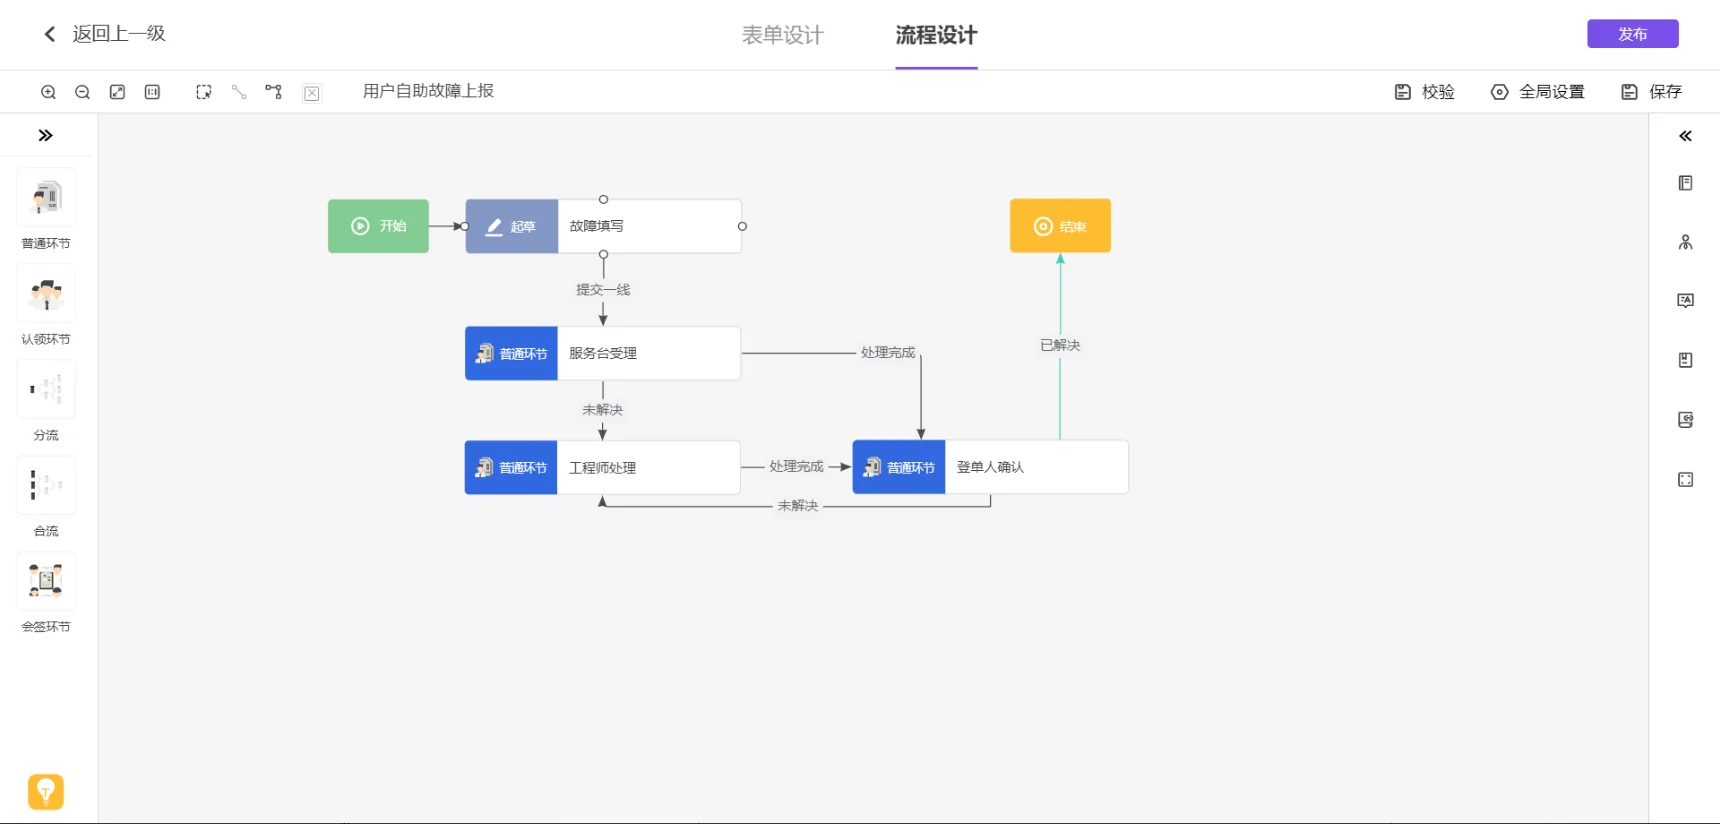Screen dimensions: 1720x824
Task: Click the 校验 validate button
Action: point(1425,92)
